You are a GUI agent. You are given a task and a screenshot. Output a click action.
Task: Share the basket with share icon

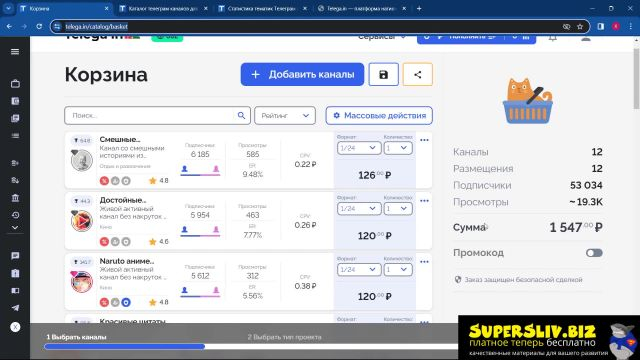pyautogui.click(x=418, y=74)
